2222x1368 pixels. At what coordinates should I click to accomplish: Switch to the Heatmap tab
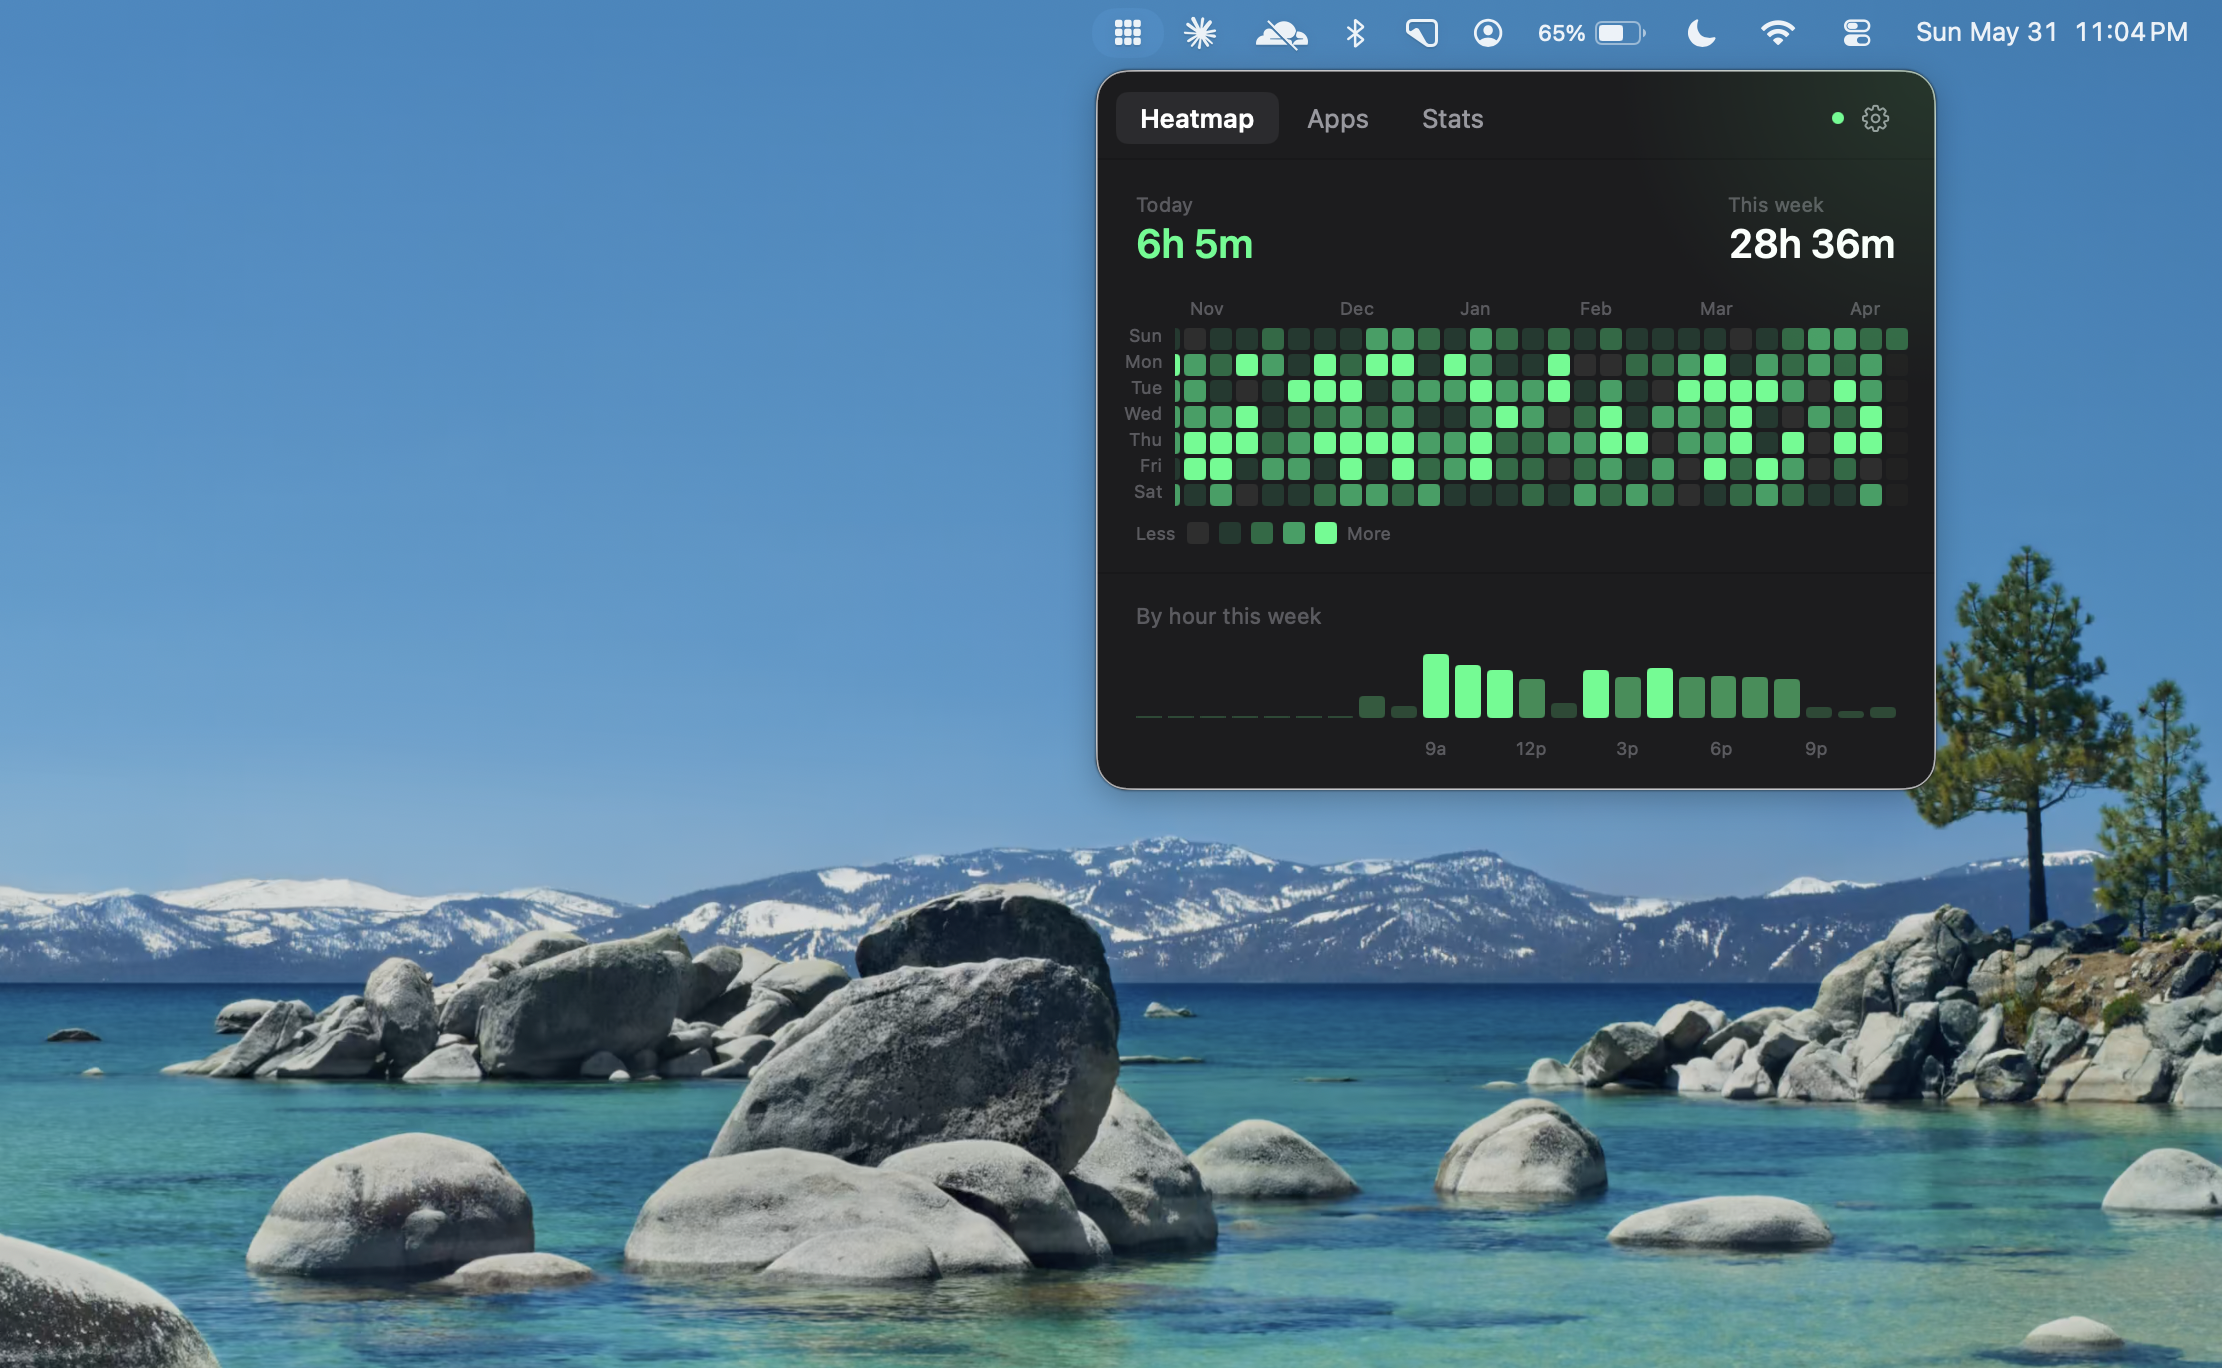click(x=1197, y=118)
